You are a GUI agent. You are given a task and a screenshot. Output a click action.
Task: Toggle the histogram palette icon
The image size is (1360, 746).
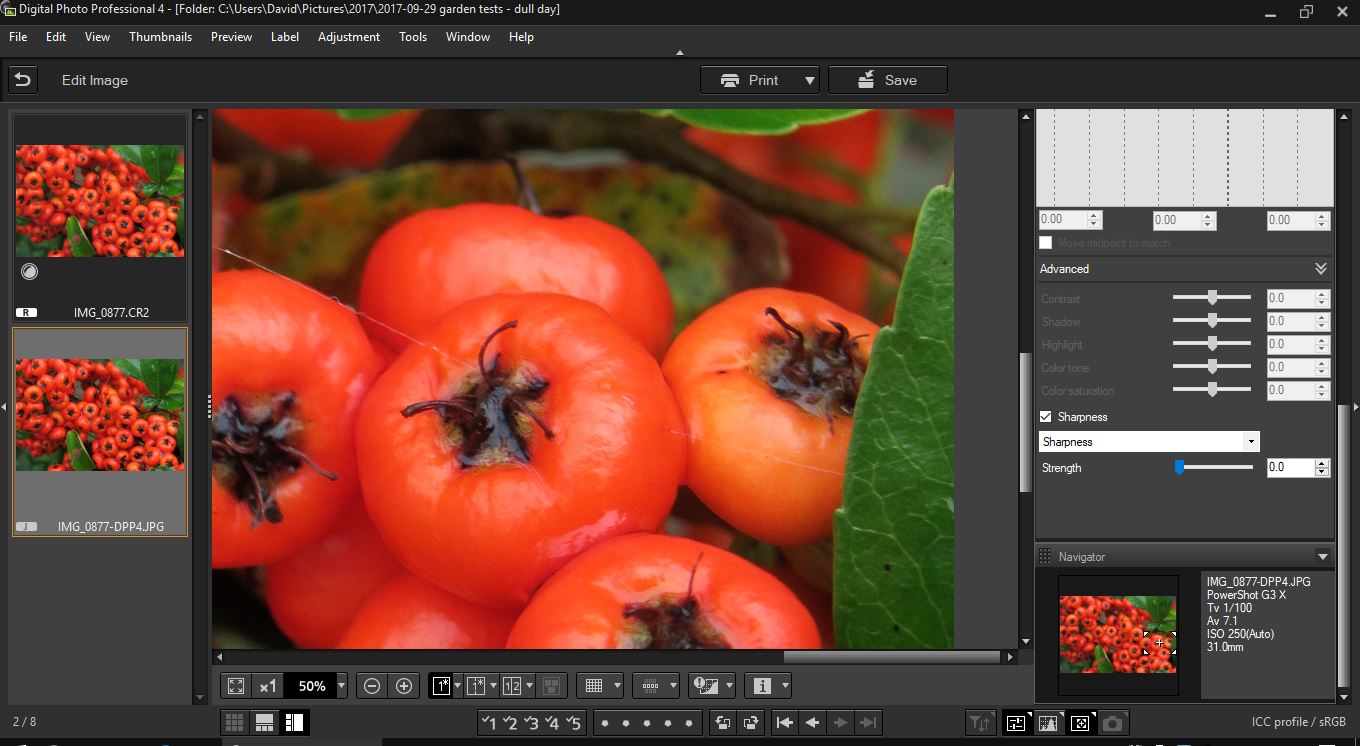tap(1048, 723)
